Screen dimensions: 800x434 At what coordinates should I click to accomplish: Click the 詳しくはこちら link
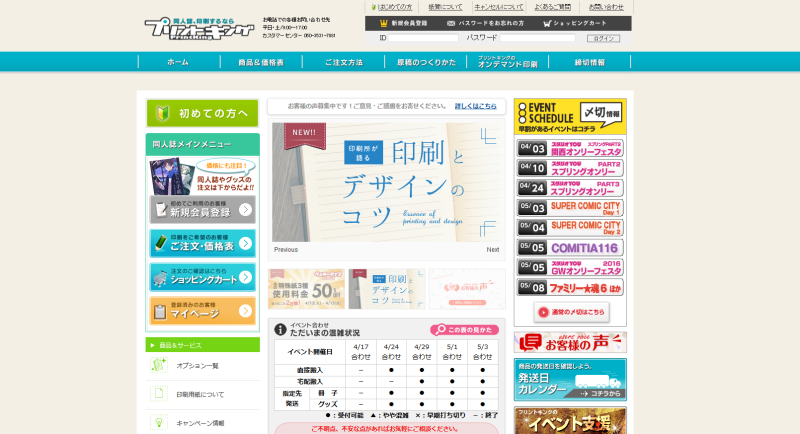pos(475,105)
